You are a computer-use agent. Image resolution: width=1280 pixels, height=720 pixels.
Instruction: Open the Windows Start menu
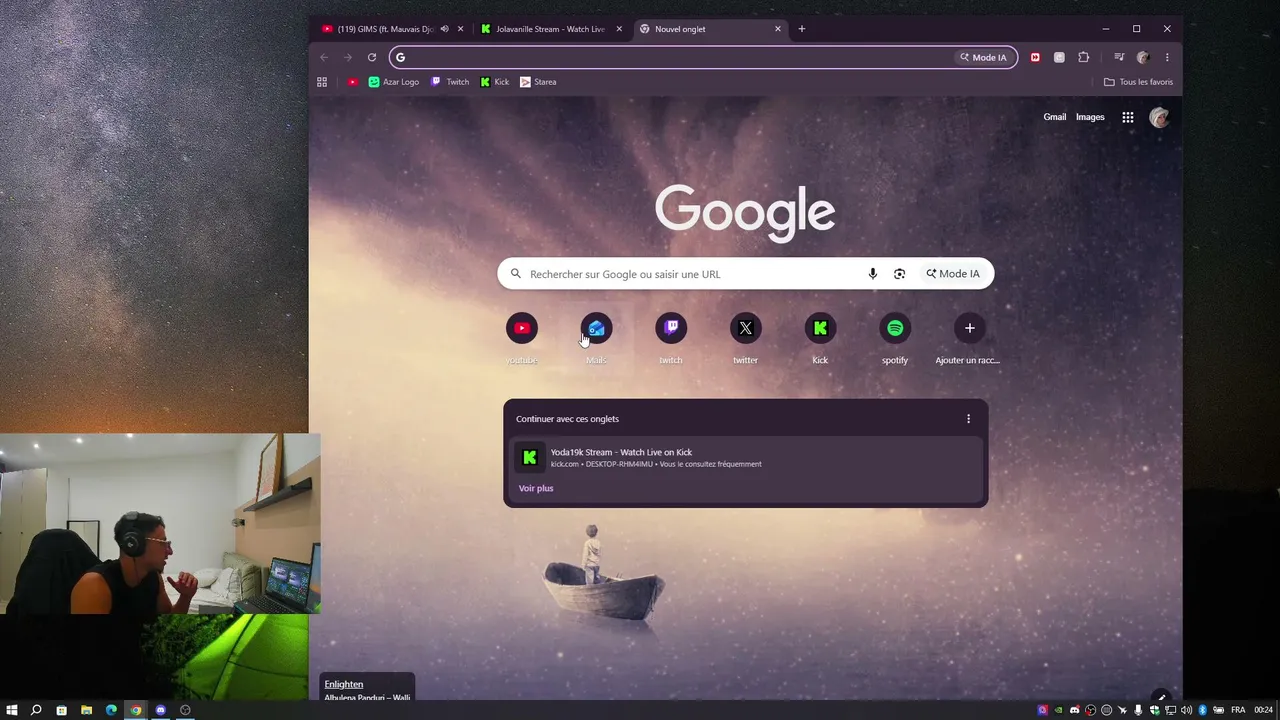(12, 710)
